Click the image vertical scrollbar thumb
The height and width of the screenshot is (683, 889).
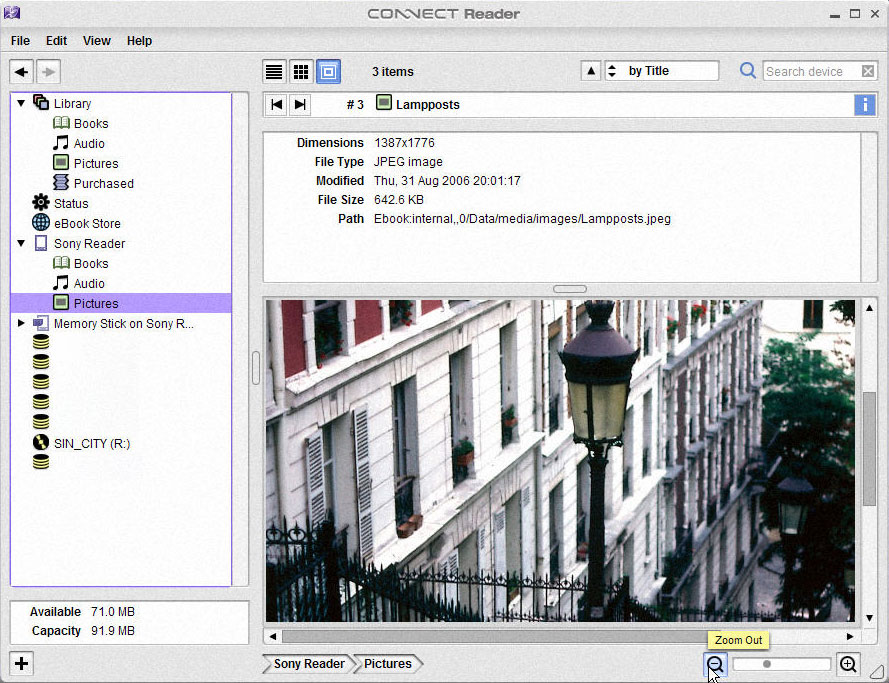click(869, 448)
